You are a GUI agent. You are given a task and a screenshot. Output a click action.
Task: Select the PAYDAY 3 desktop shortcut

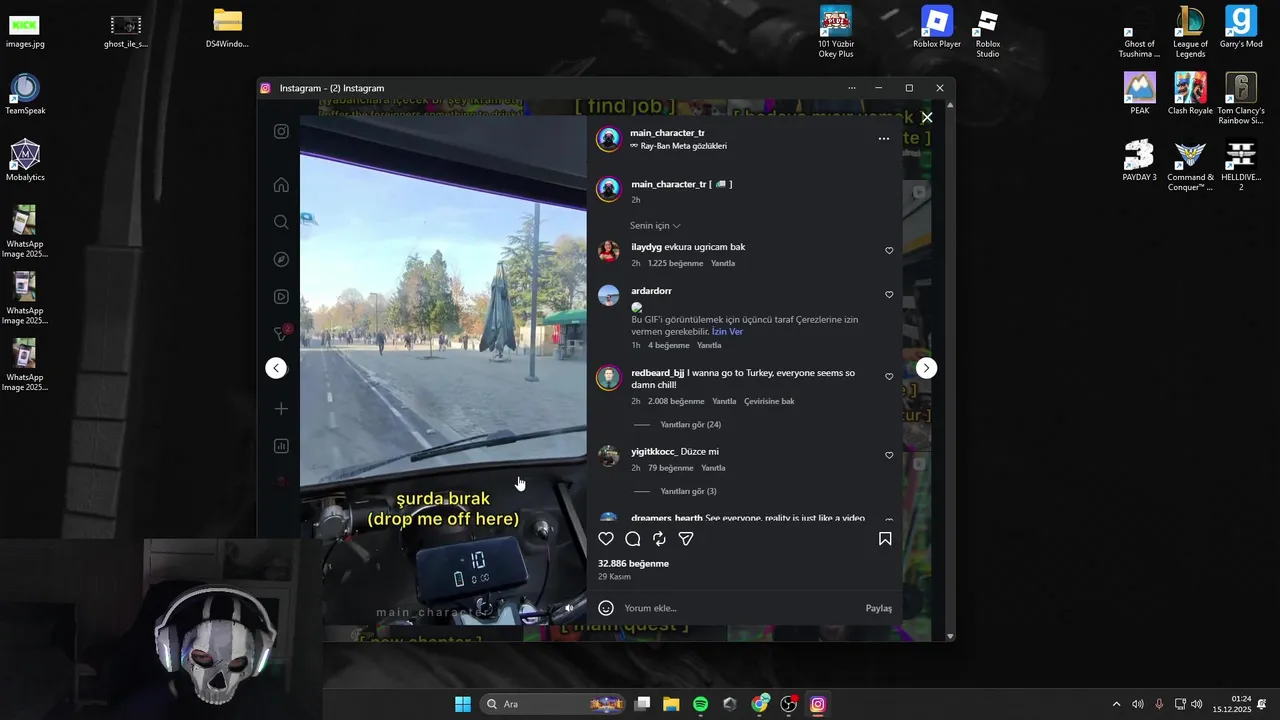[1139, 161]
